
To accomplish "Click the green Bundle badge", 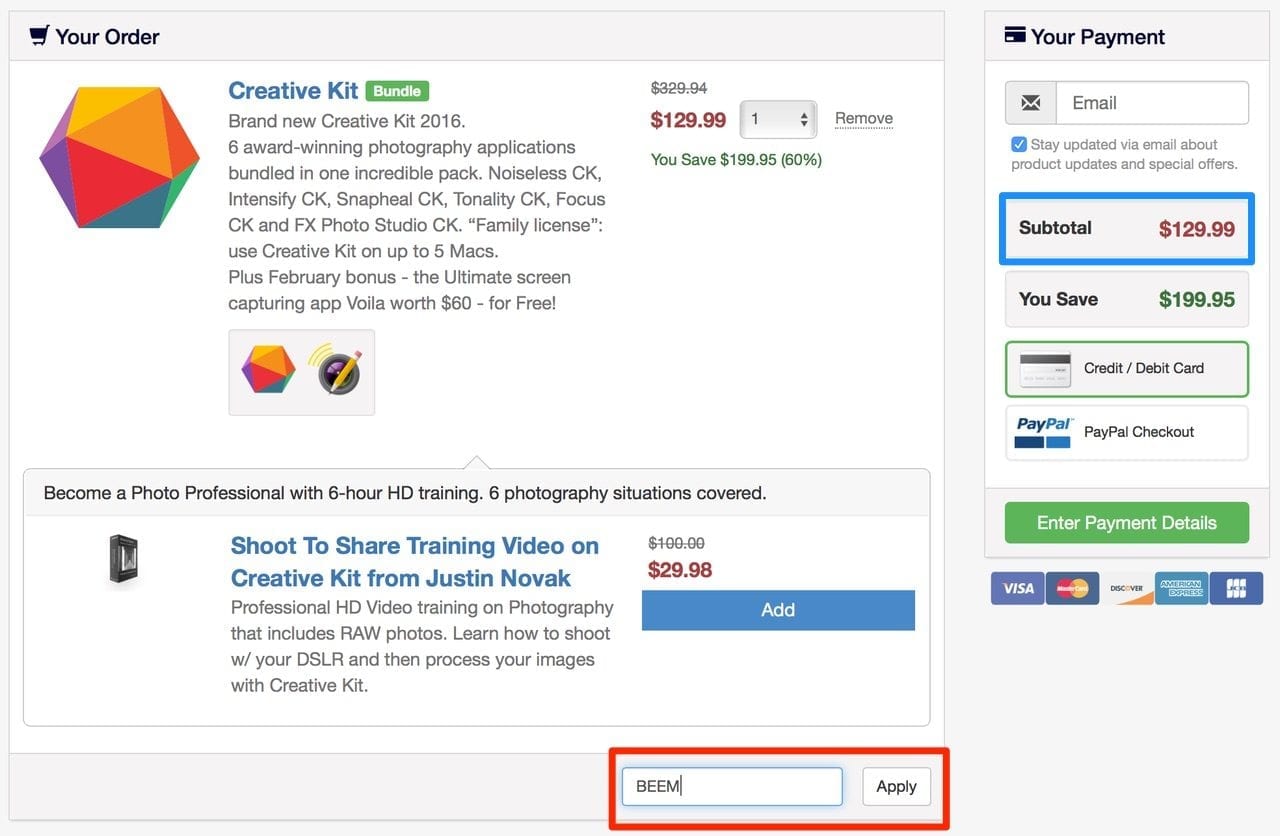I will 397,91.
